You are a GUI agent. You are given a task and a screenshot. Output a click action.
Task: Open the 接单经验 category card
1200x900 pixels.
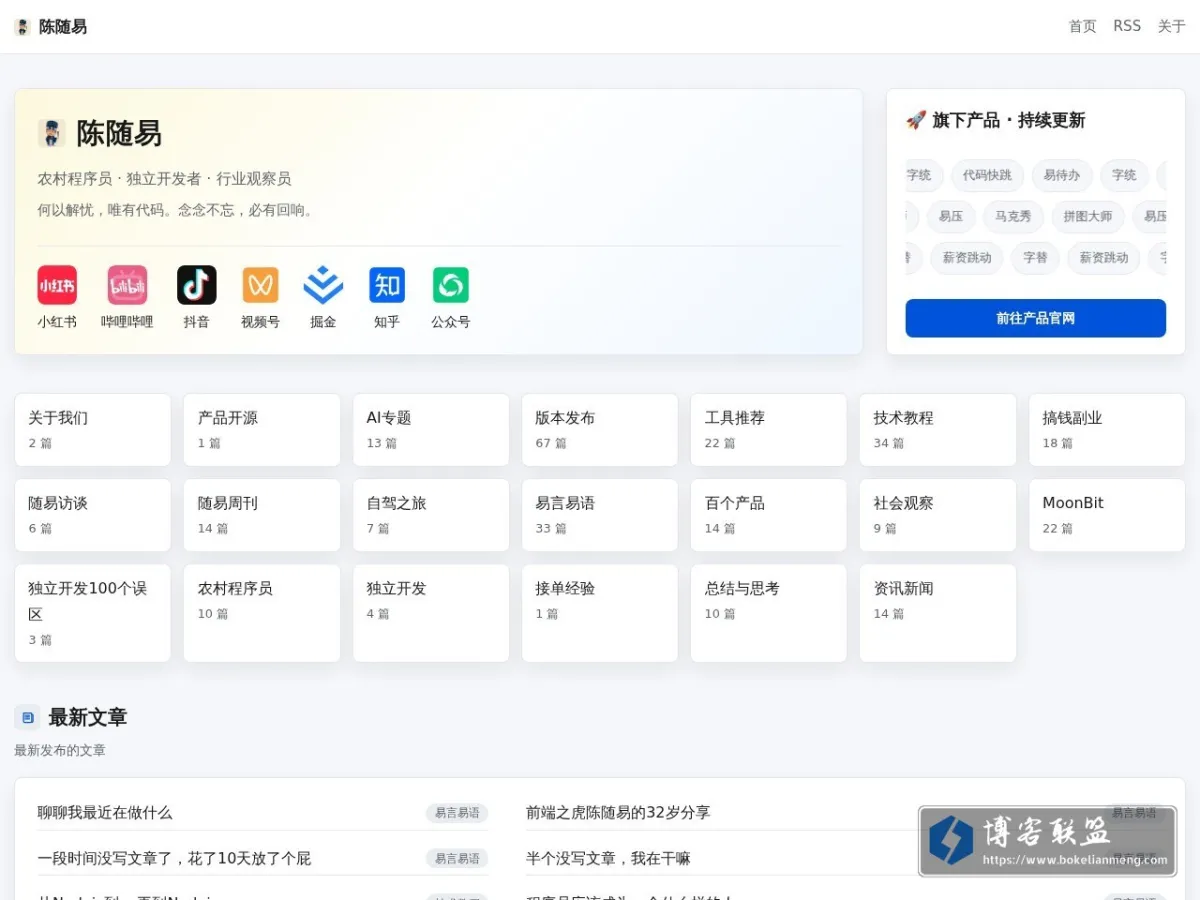point(600,613)
